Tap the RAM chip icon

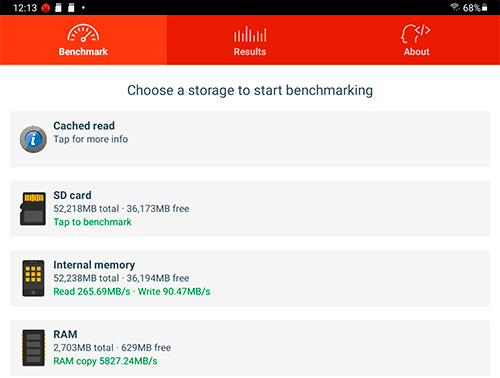[33, 348]
